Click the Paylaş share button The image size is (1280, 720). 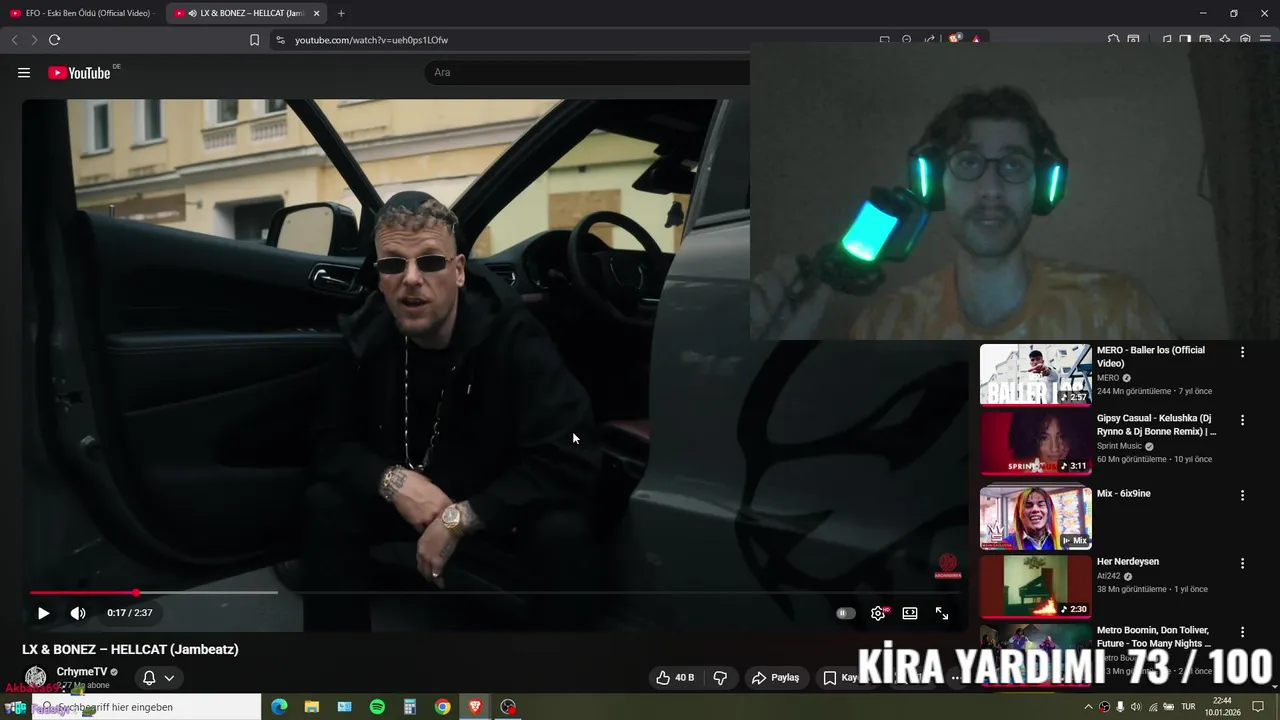(776, 678)
